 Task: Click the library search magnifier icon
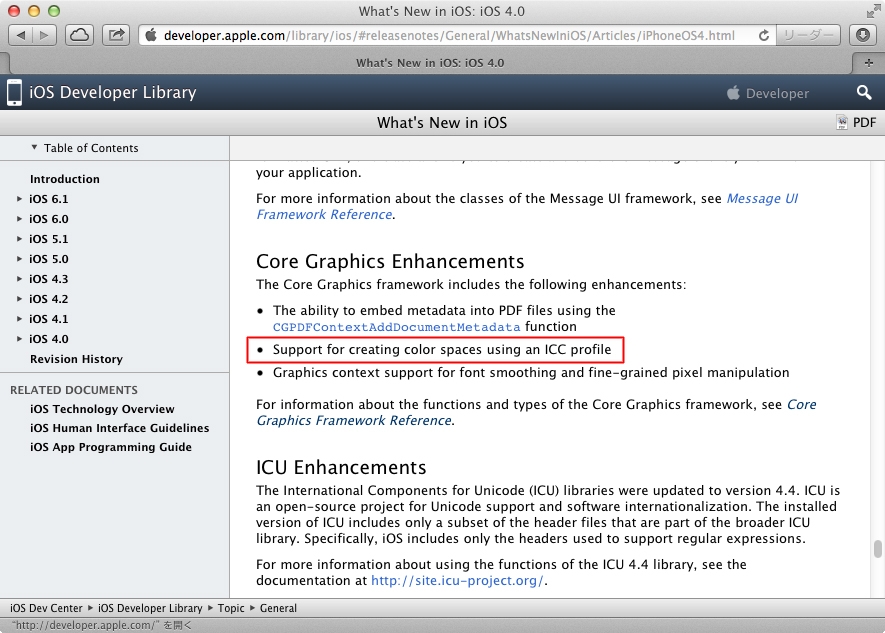864,93
